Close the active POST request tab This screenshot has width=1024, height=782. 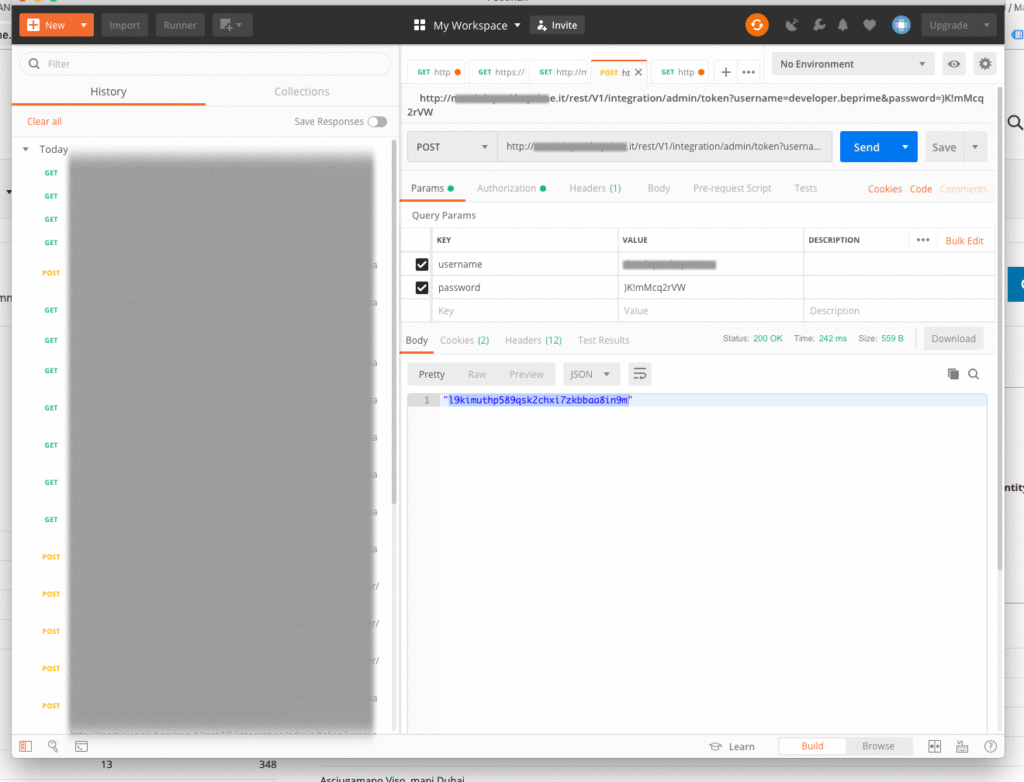point(639,73)
